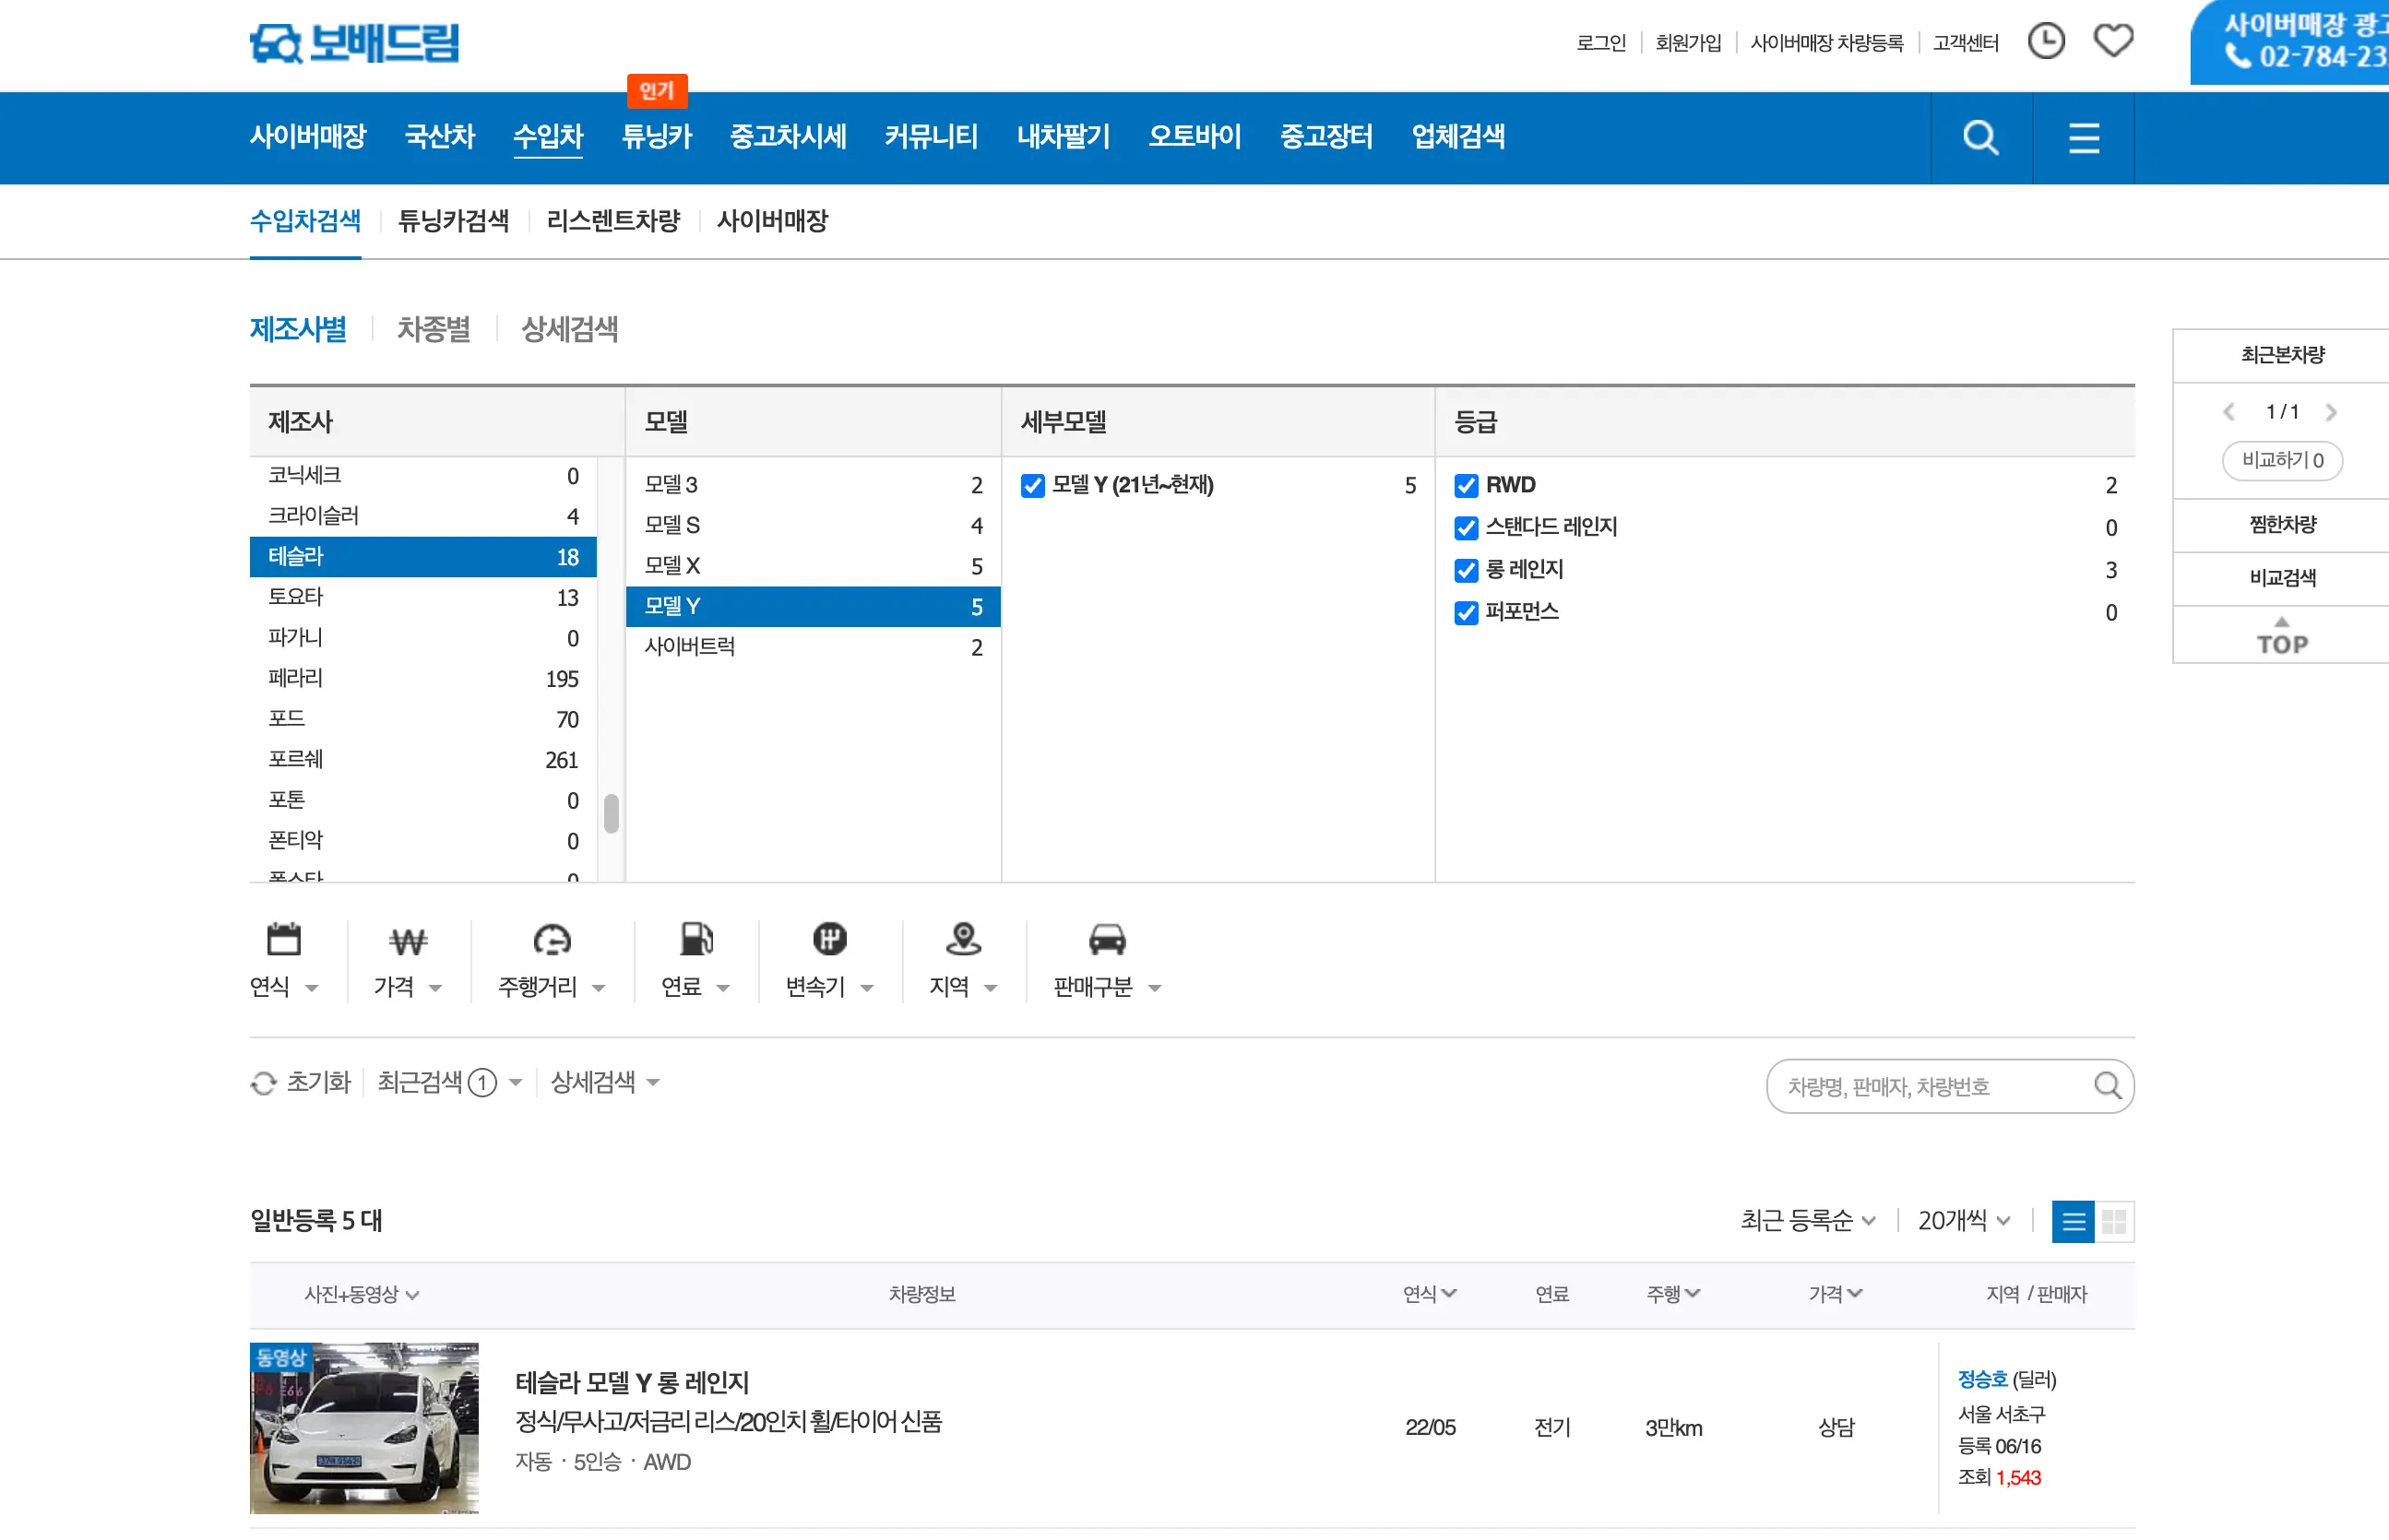The height and width of the screenshot is (1540, 2389).
Task: Open 고객센터 link
Action: (x=1965, y=43)
